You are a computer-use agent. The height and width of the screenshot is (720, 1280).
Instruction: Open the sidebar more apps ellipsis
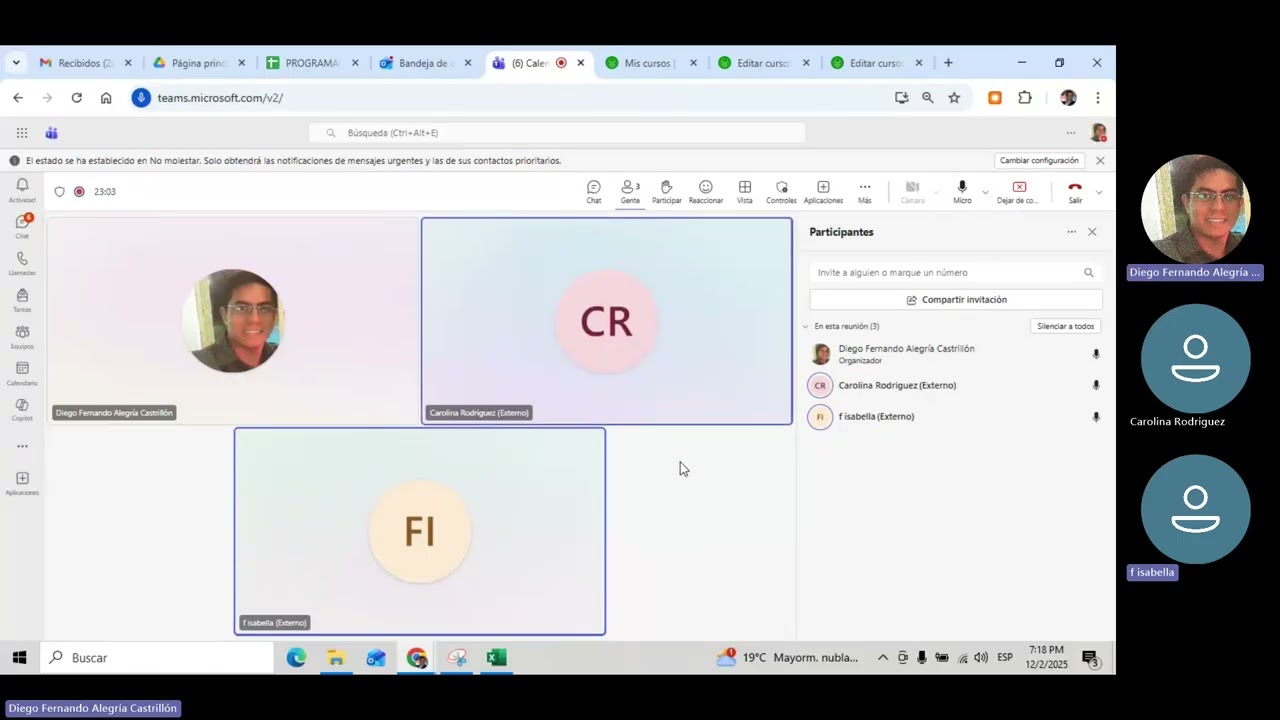point(22,446)
